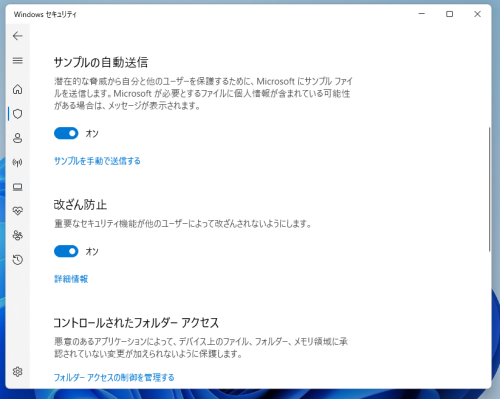Open 詳細情報 link under 改ざん防止

pos(71,279)
